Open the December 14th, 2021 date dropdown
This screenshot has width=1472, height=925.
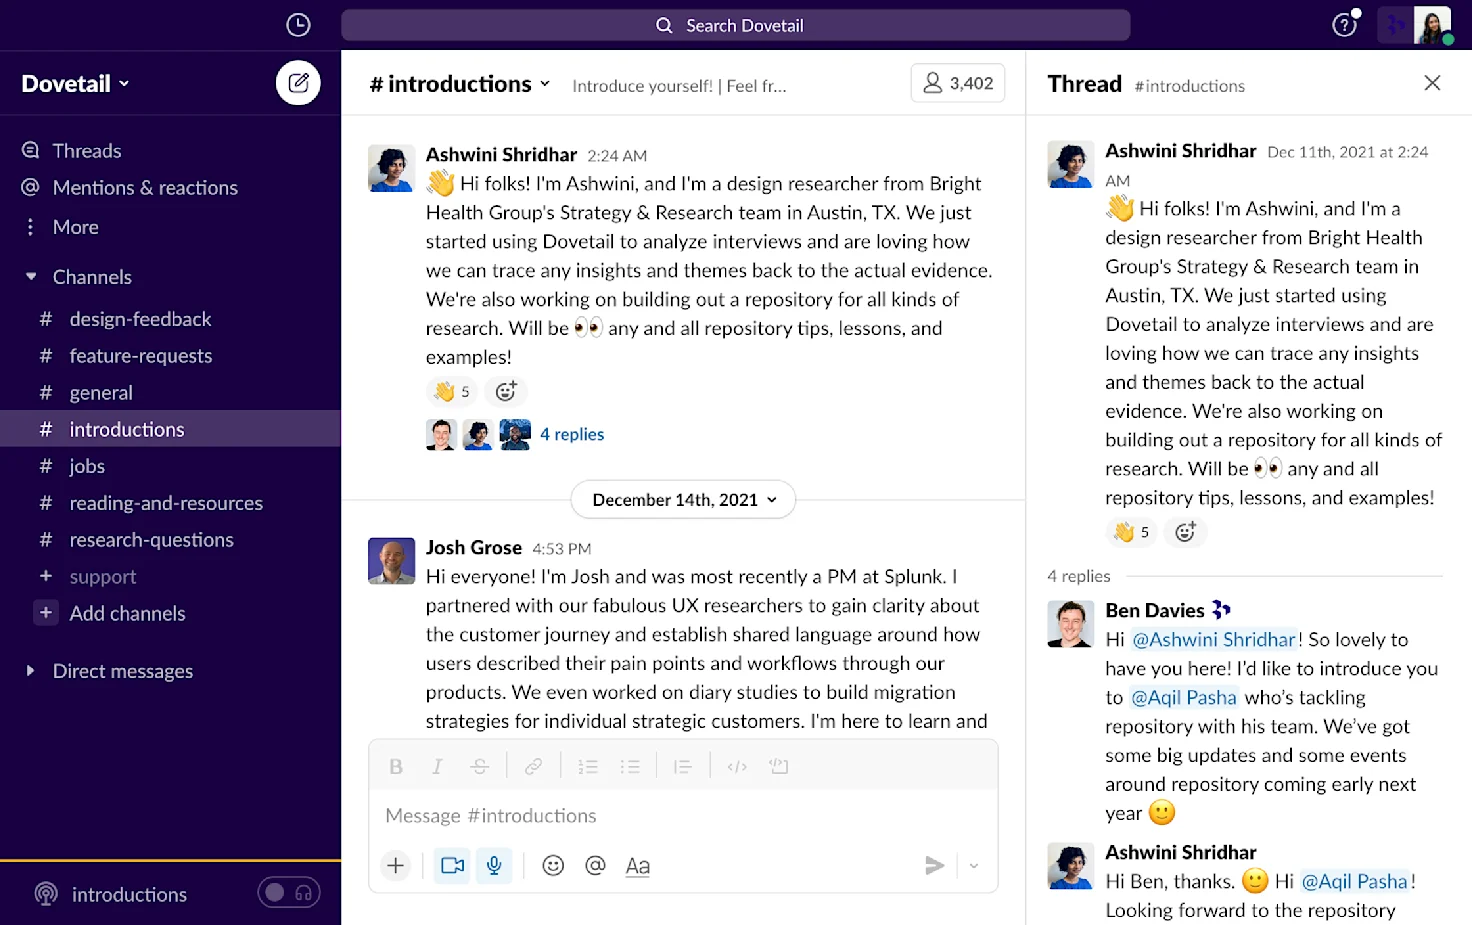pyautogui.click(x=682, y=499)
